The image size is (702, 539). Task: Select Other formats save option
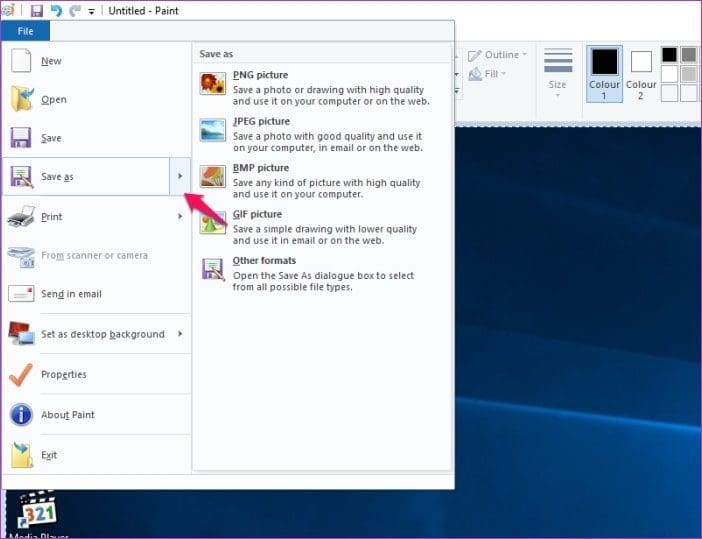[322, 273]
